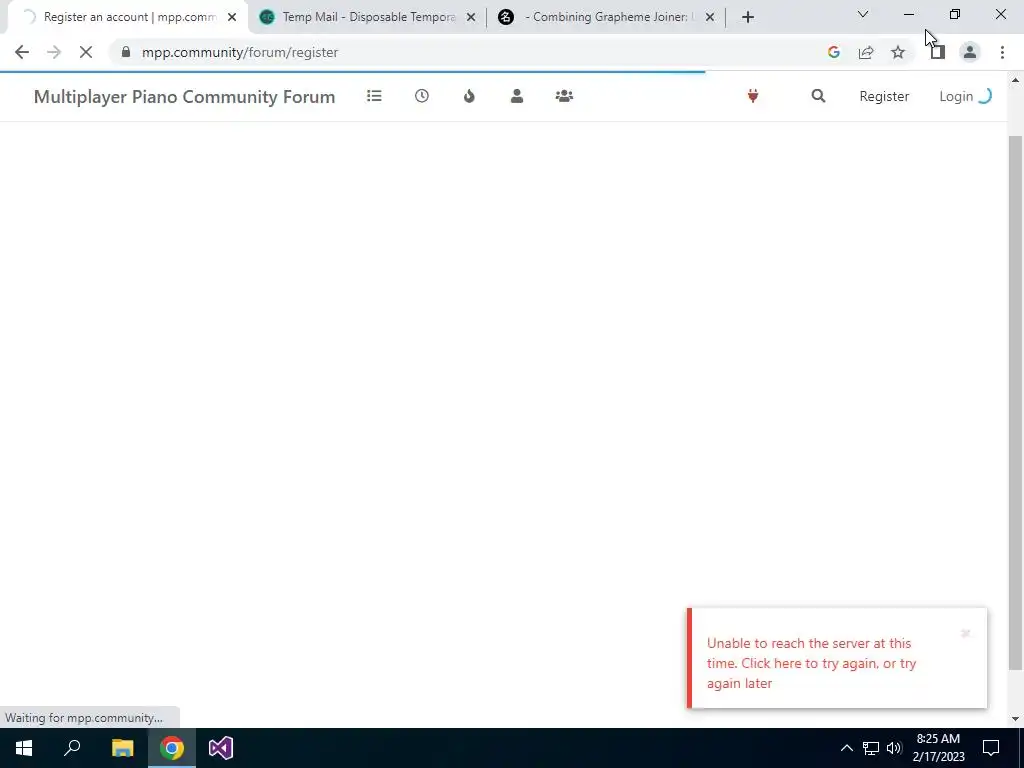Open the Groups people icon
The width and height of the screenshot is (1024, 768).
click(564, 96)
